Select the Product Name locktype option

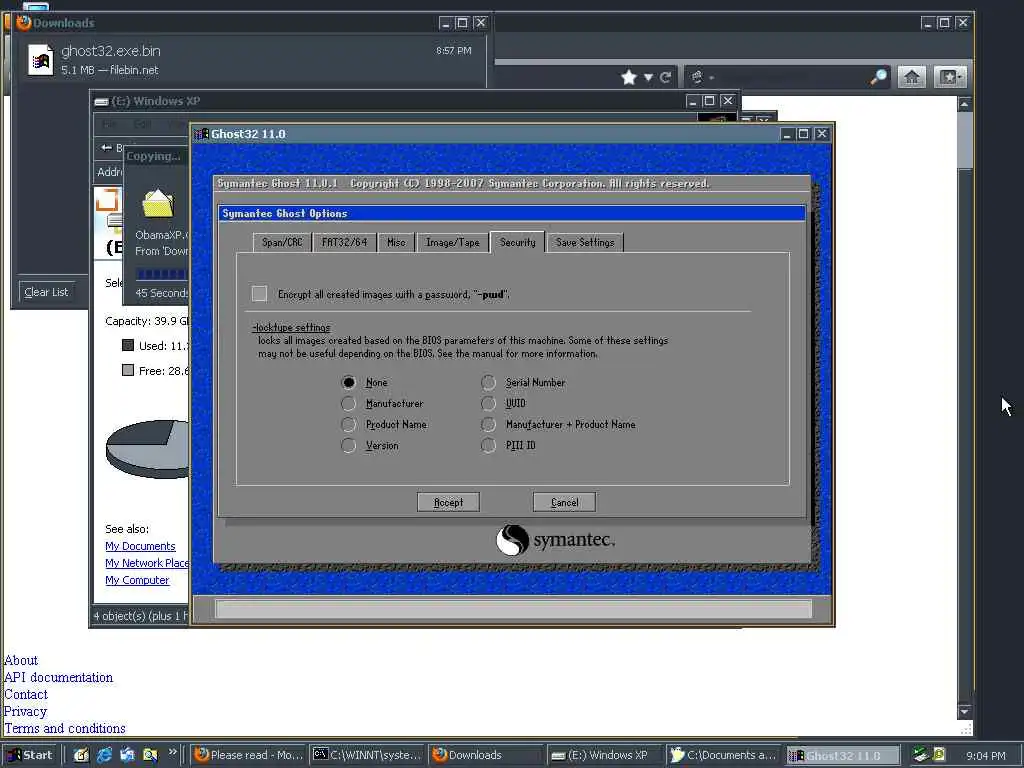(x=349, y=424)
